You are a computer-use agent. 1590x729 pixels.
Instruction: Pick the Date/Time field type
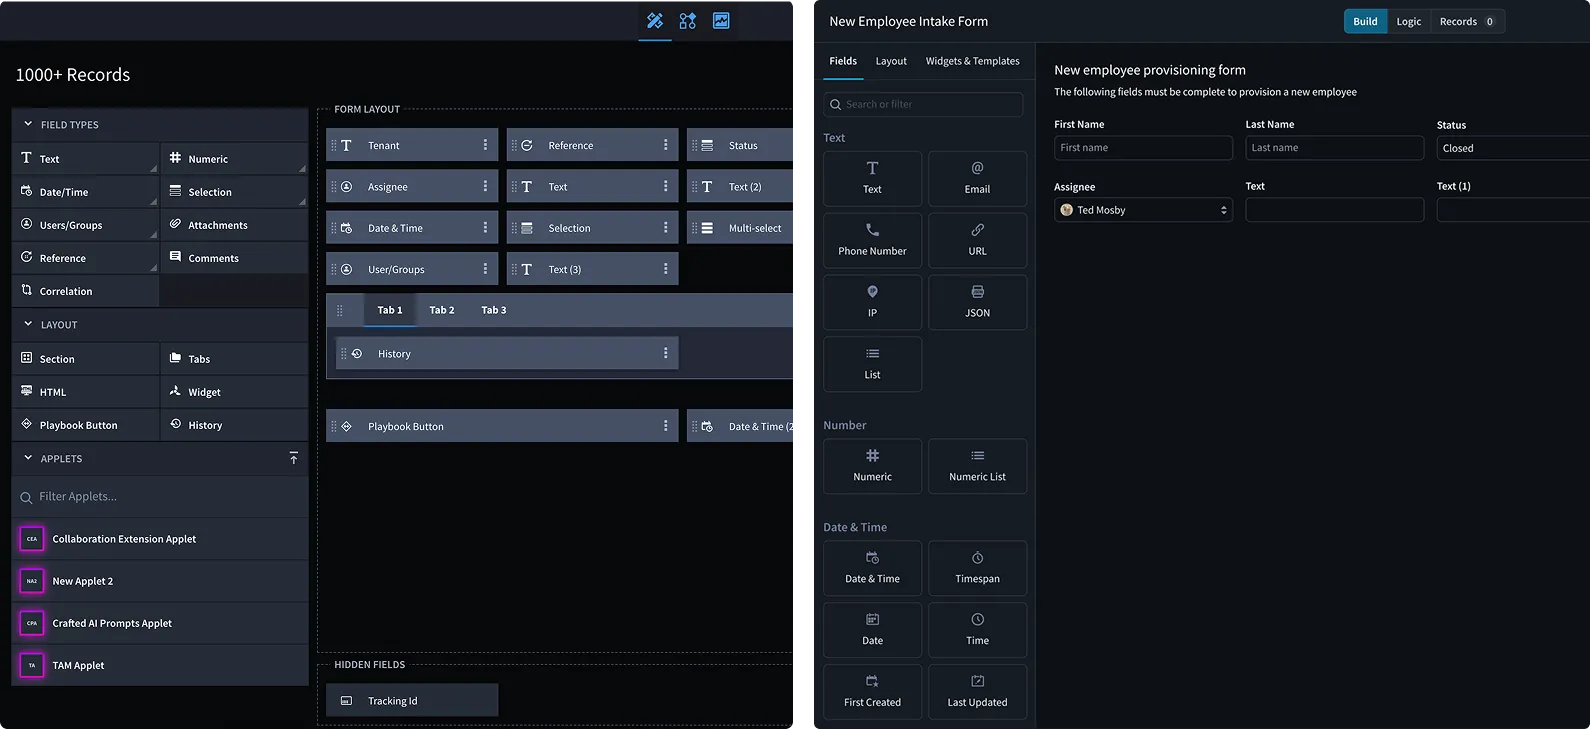[86, 191]
